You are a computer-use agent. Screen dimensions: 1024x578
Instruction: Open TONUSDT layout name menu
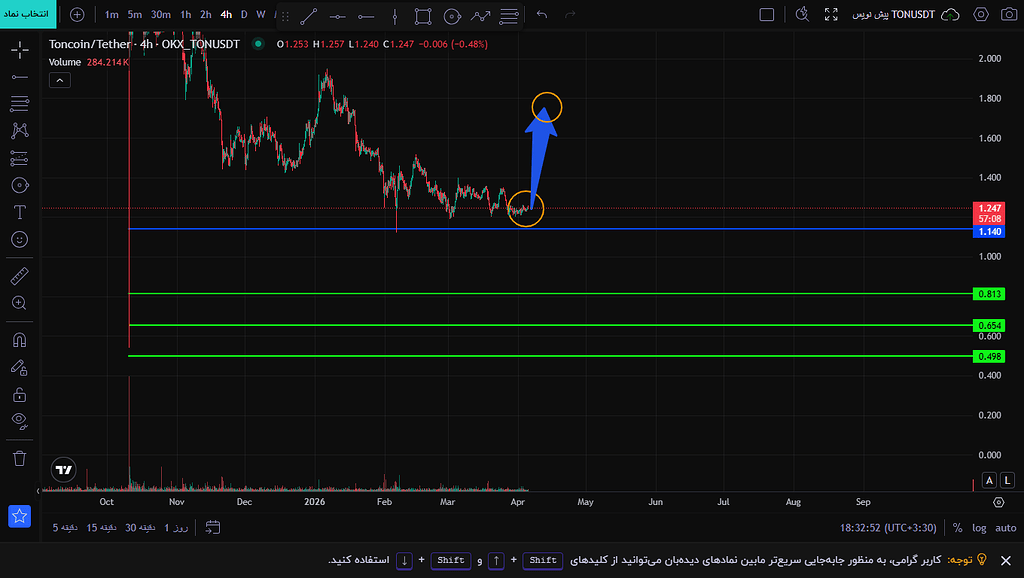(893, 14)
